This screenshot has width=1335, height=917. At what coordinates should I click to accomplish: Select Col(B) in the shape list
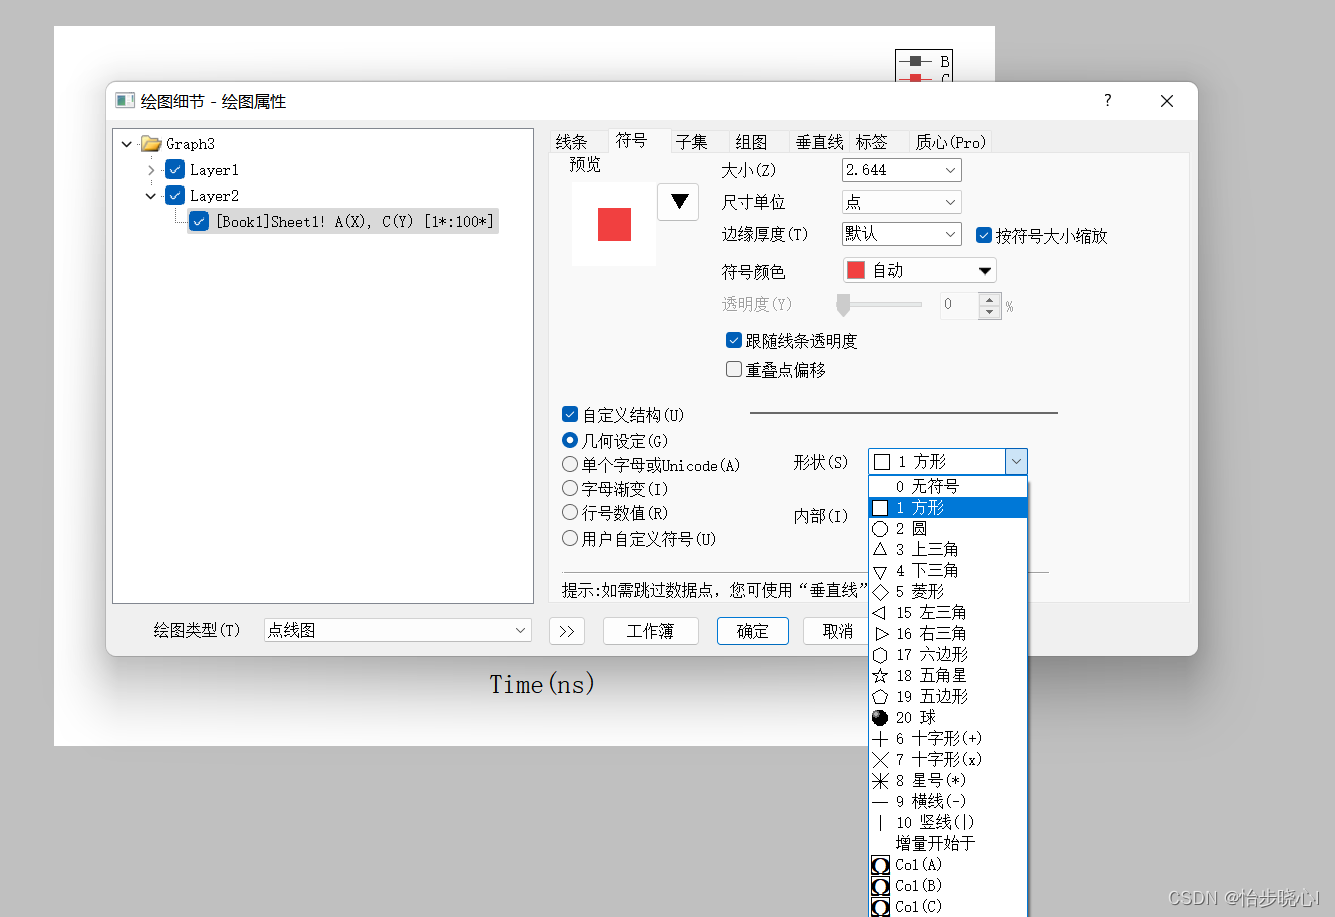click(x=948, y=885)
